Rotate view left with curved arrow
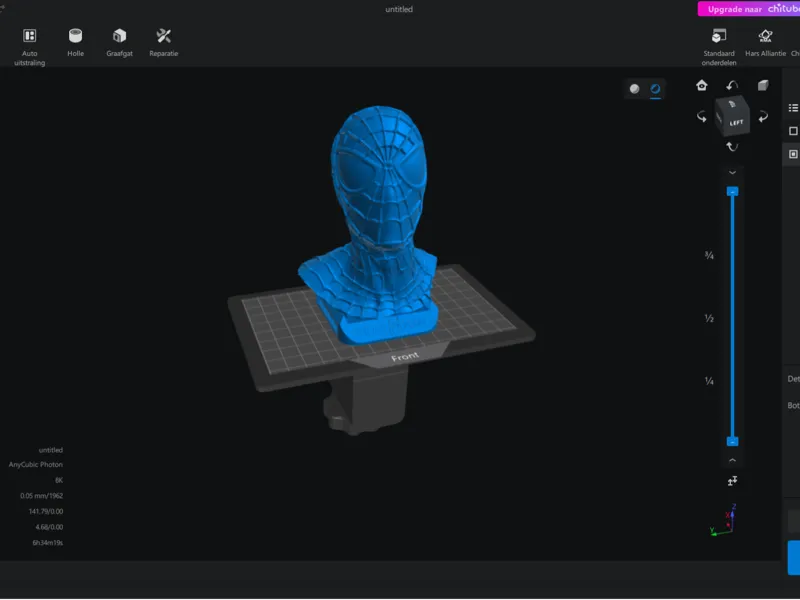 point(702,117)
